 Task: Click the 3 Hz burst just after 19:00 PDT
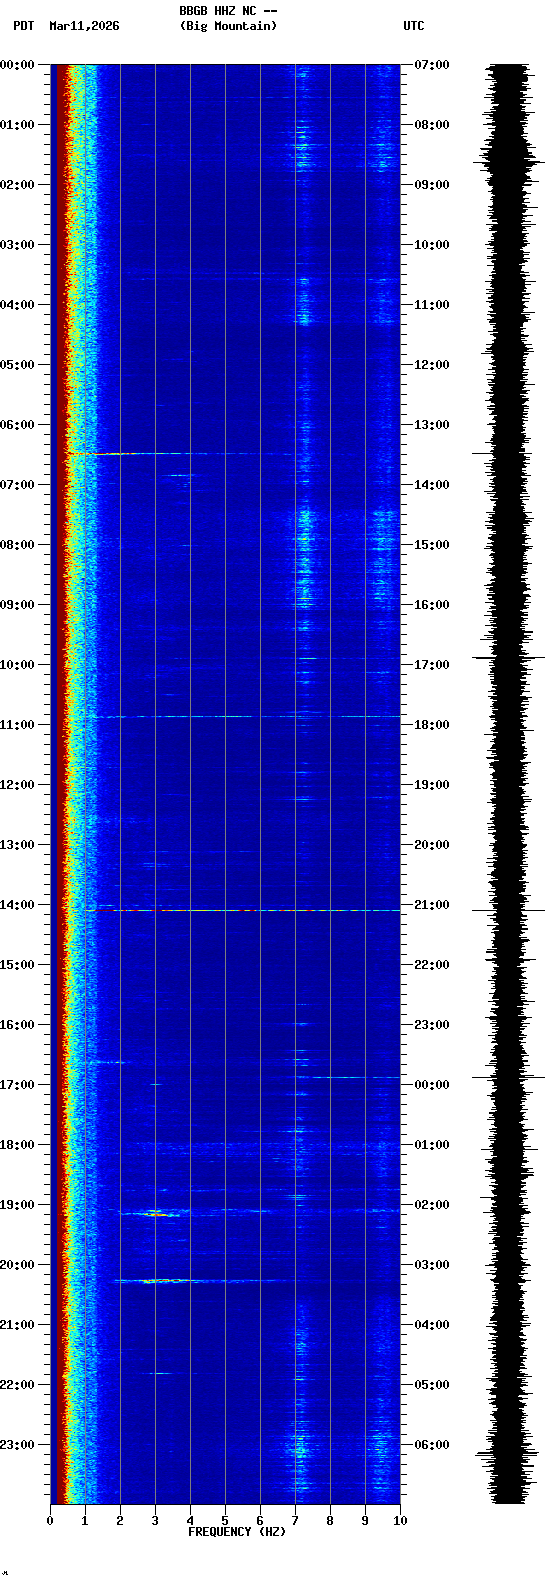point(157,1213)
